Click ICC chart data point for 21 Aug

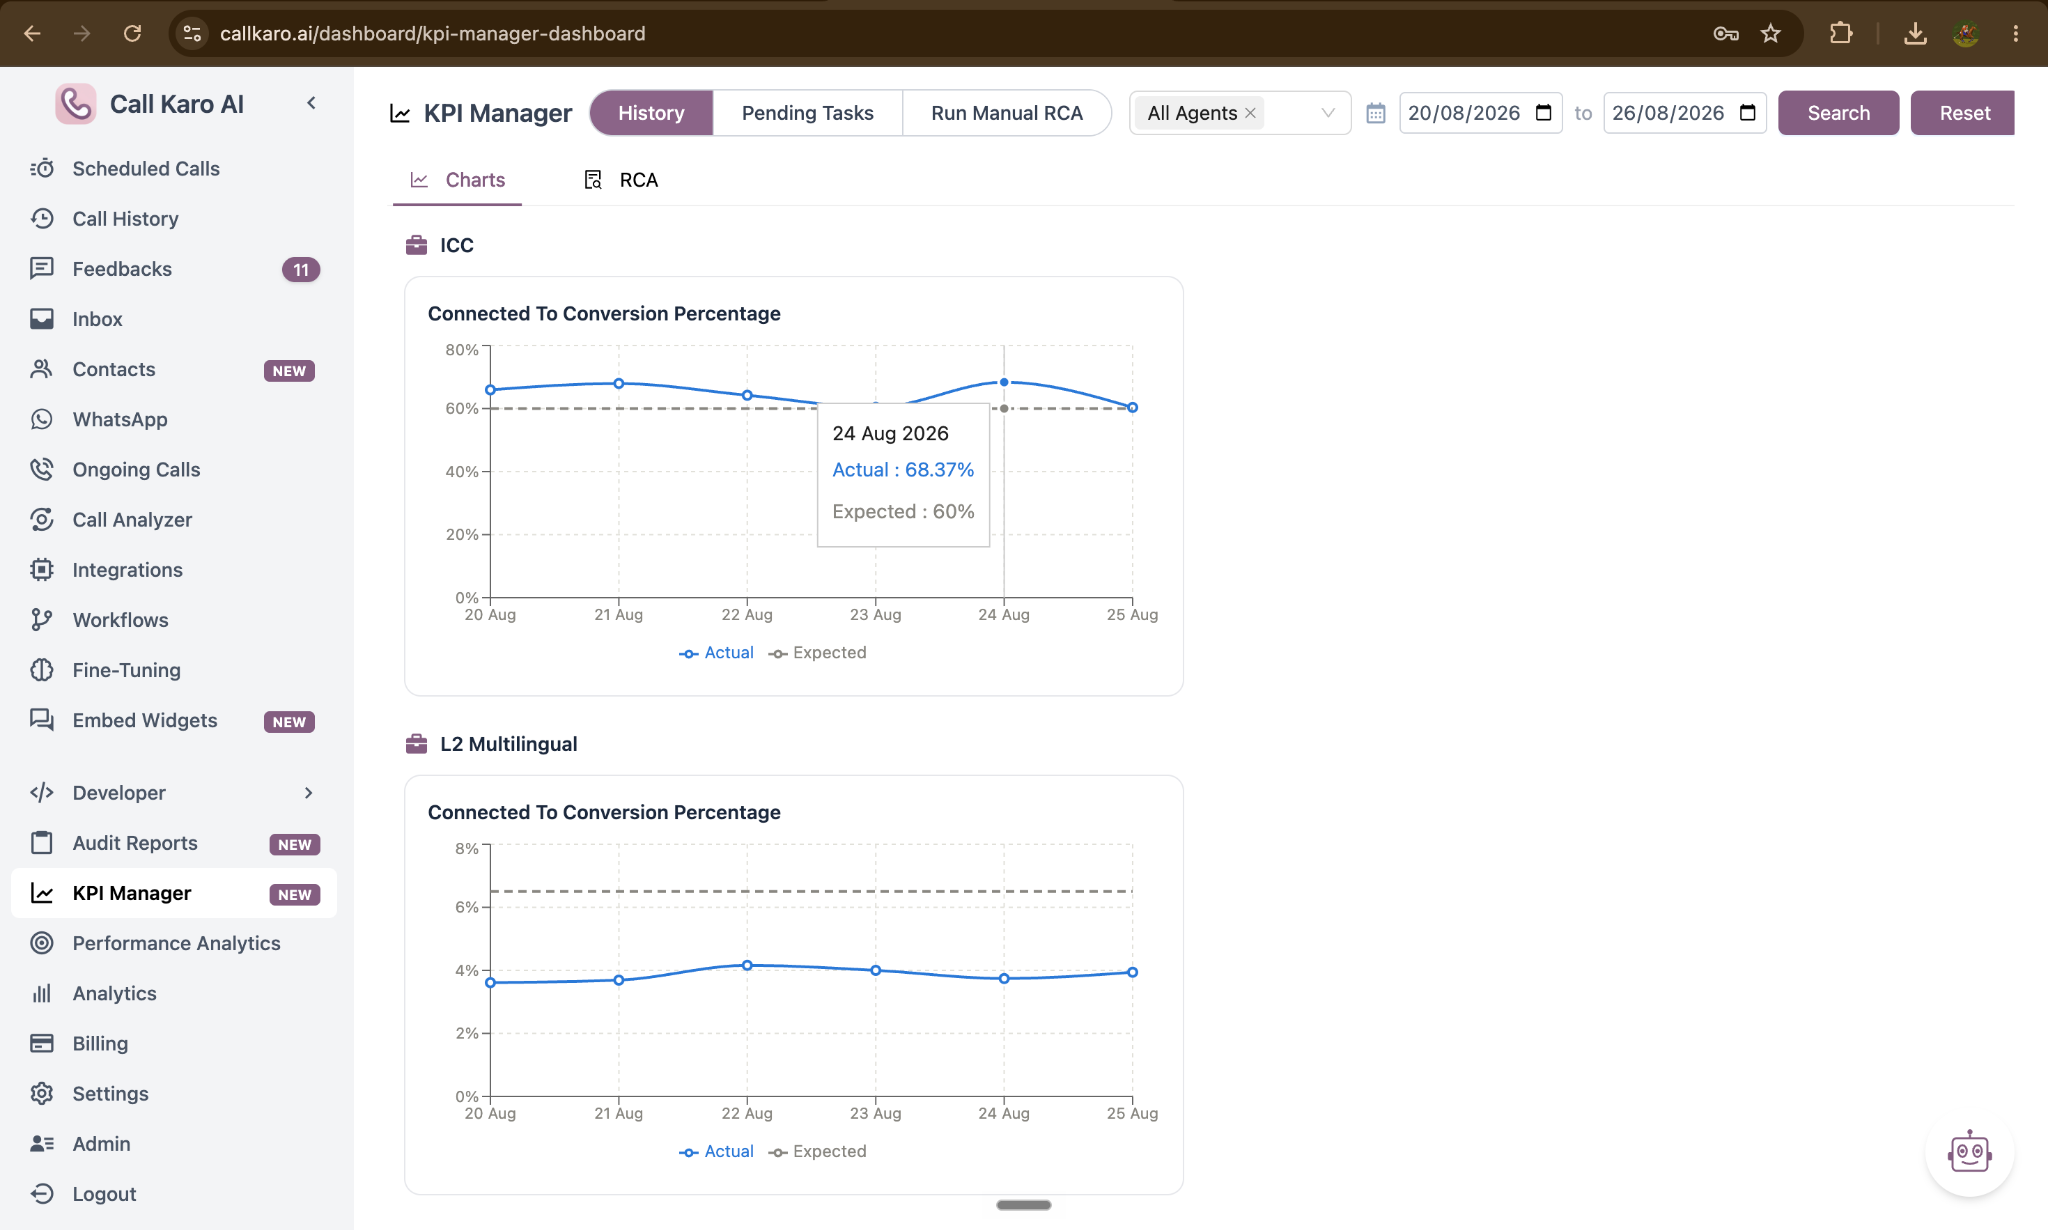(x=619, y=383)
